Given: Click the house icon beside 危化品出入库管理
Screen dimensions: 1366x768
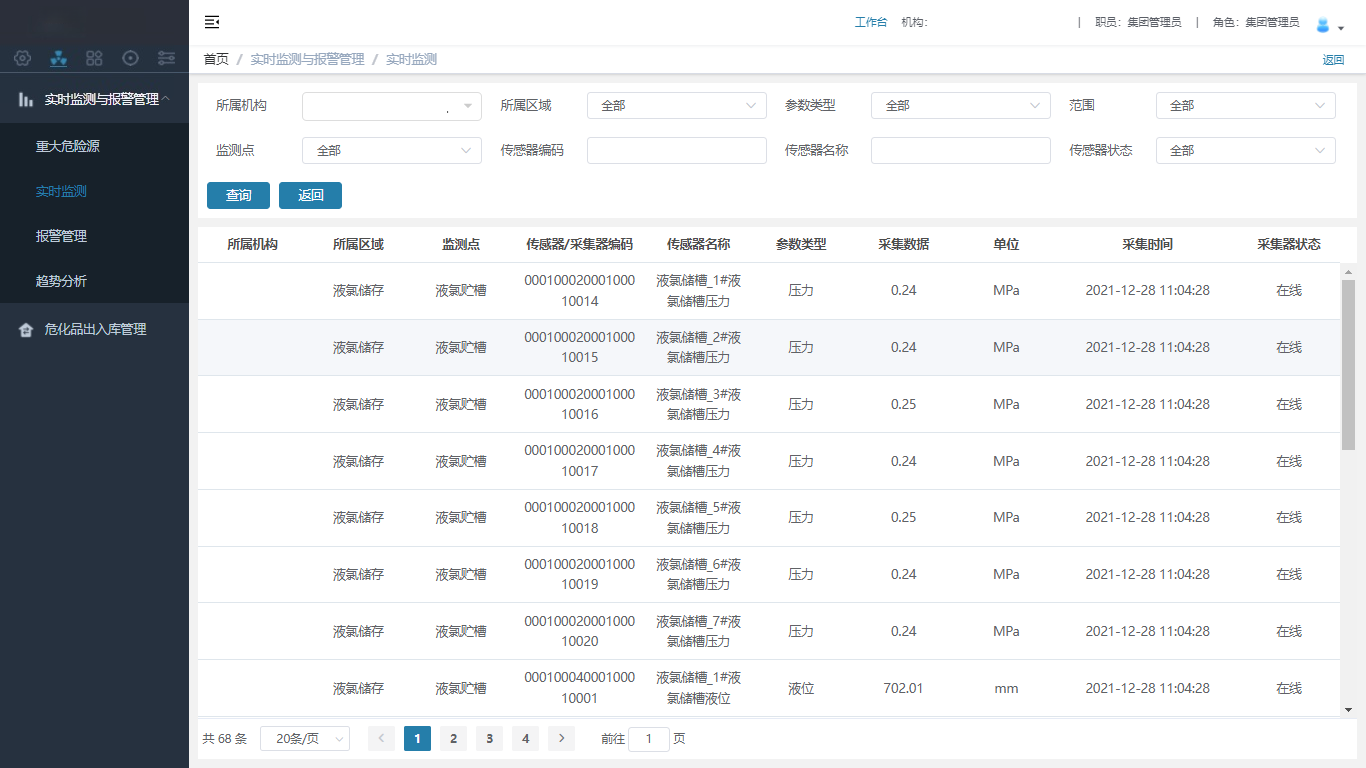Looking at the screenshot, I should pos(26,330).
